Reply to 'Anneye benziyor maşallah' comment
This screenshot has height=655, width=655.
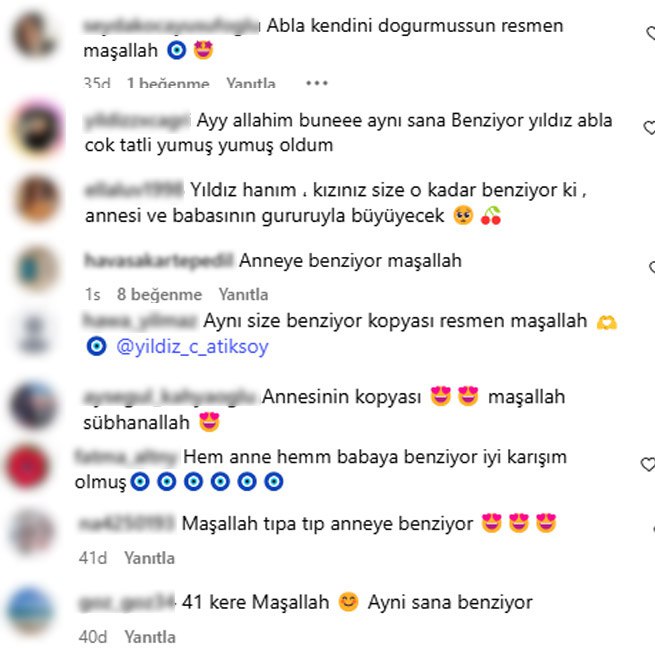pos(243,294)
